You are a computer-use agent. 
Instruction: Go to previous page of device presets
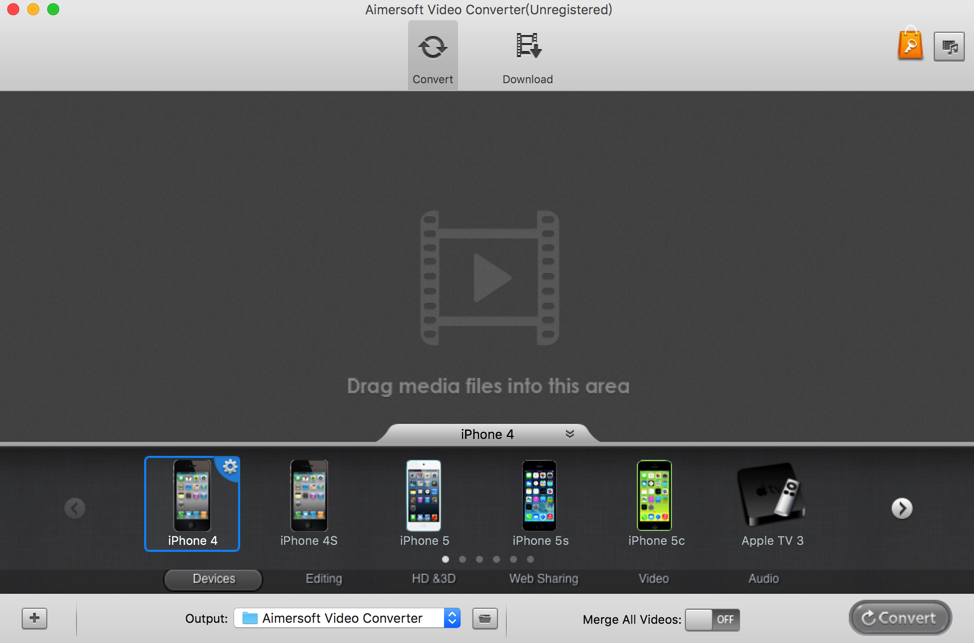[x=75, y=508]
